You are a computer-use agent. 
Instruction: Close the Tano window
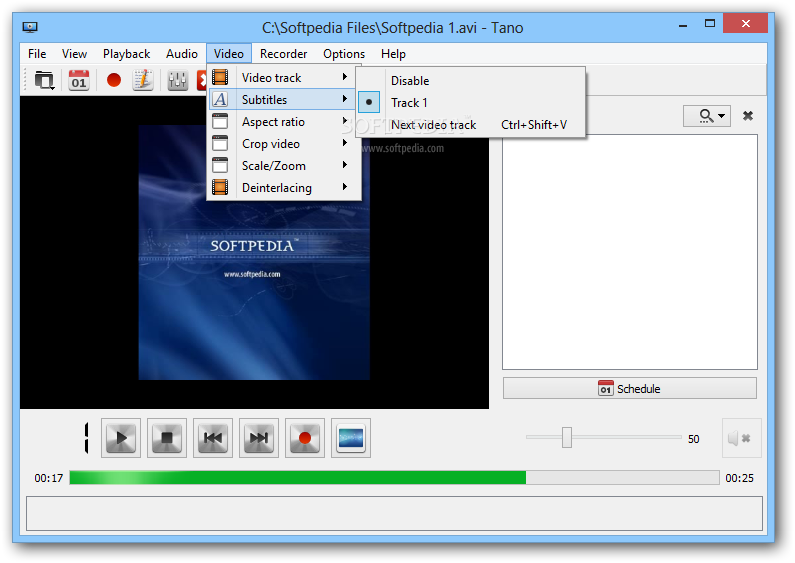[x=745, y=23]
